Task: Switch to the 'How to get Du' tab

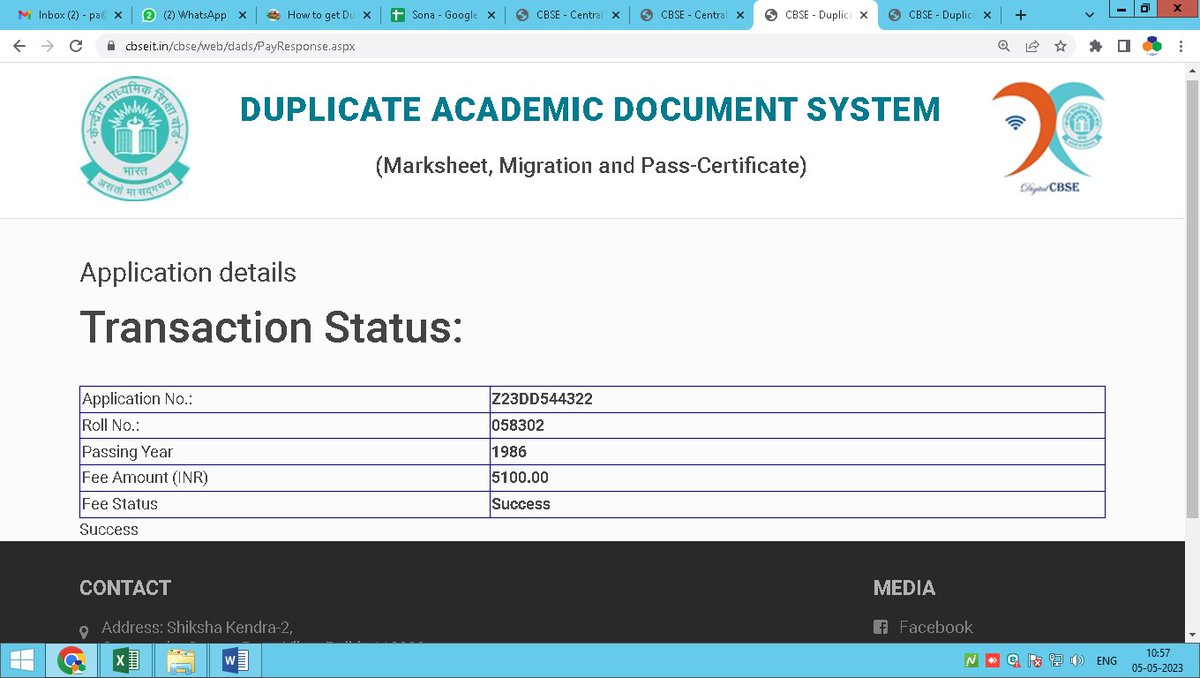Action: point(318,15)
